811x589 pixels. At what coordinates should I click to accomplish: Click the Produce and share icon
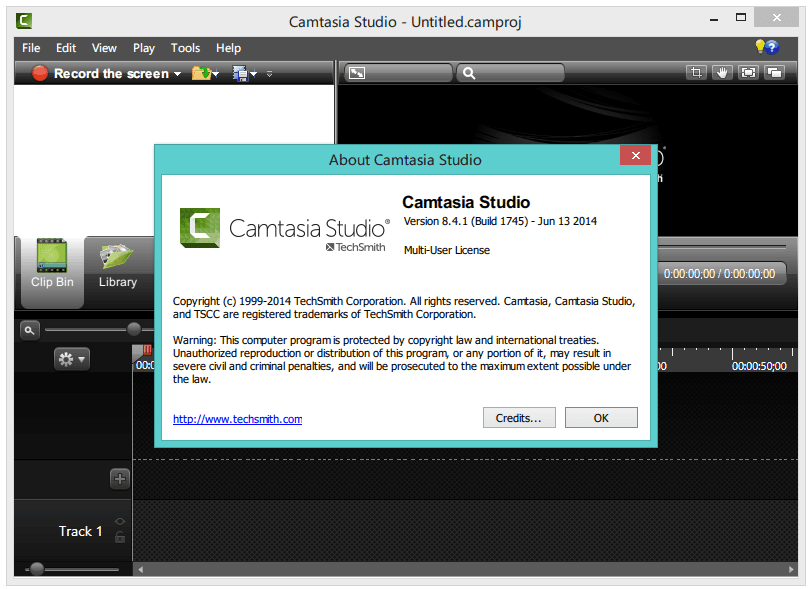241,74
